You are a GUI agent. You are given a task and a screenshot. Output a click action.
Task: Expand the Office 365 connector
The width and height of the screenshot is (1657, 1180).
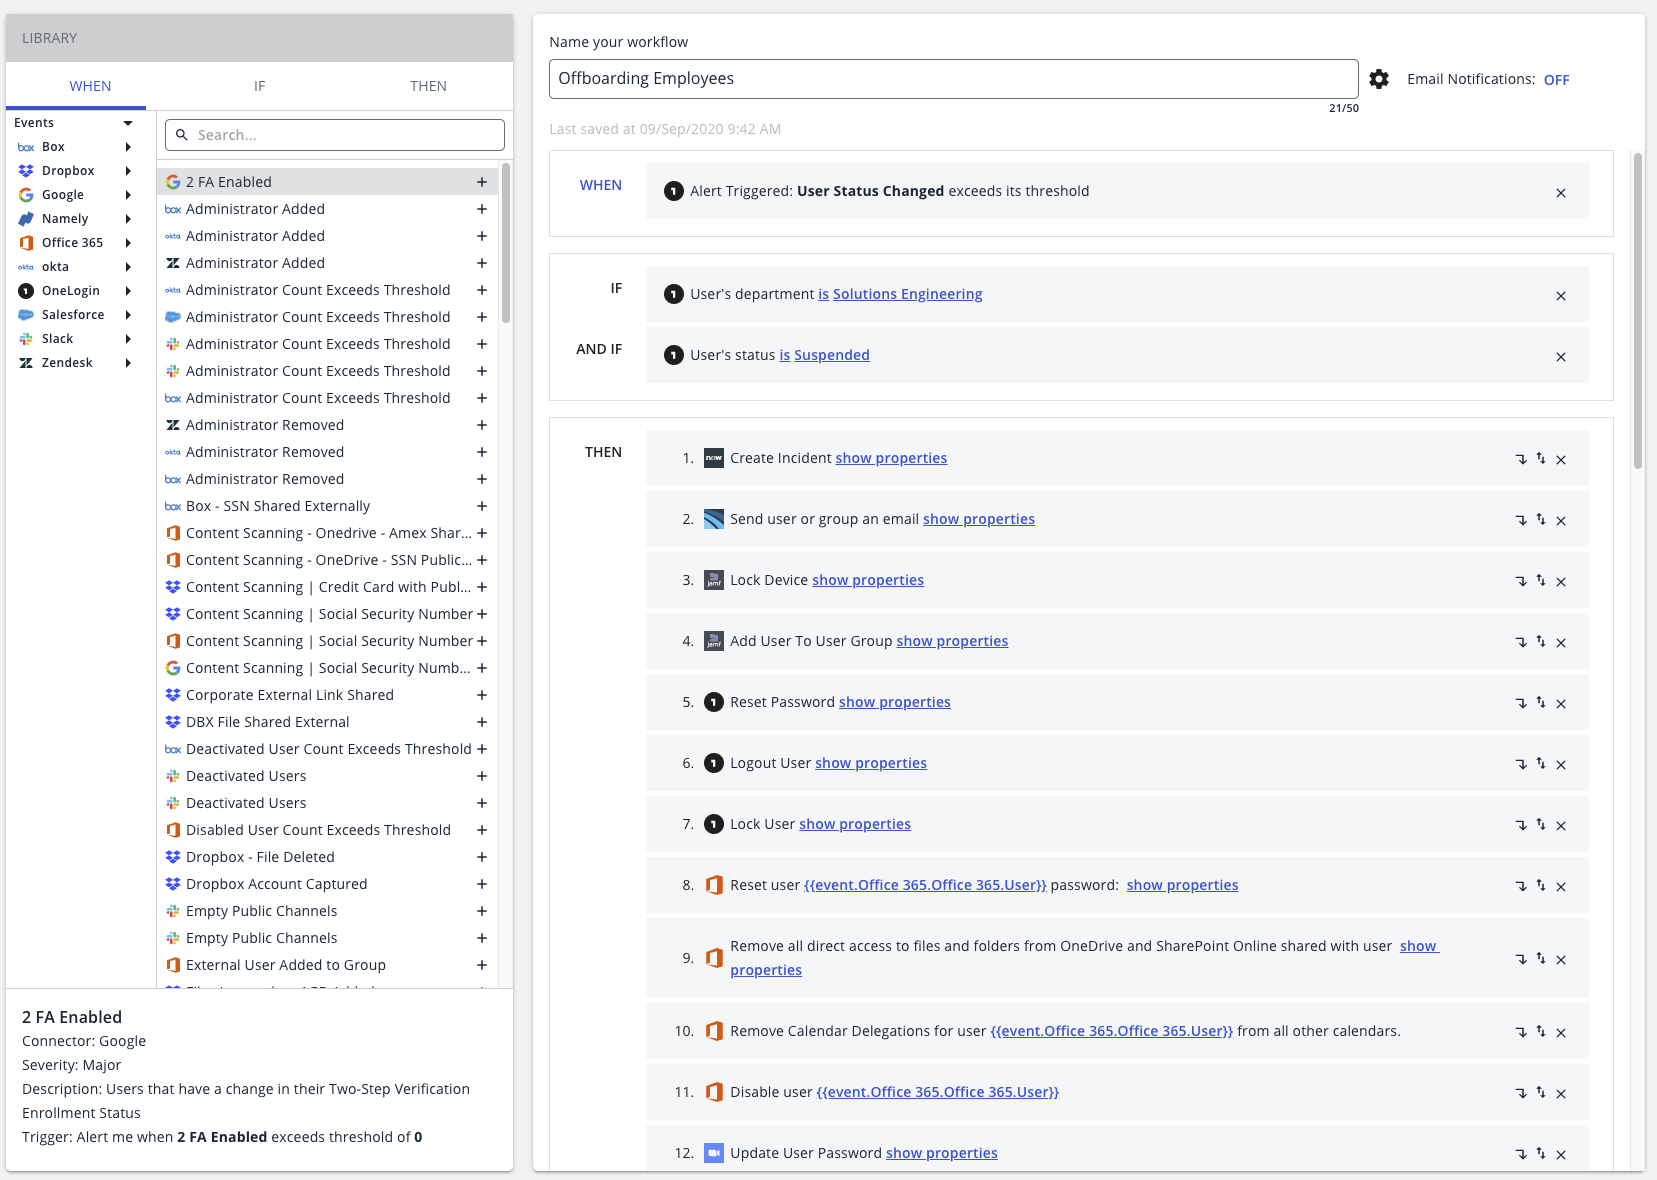(128, 243)
